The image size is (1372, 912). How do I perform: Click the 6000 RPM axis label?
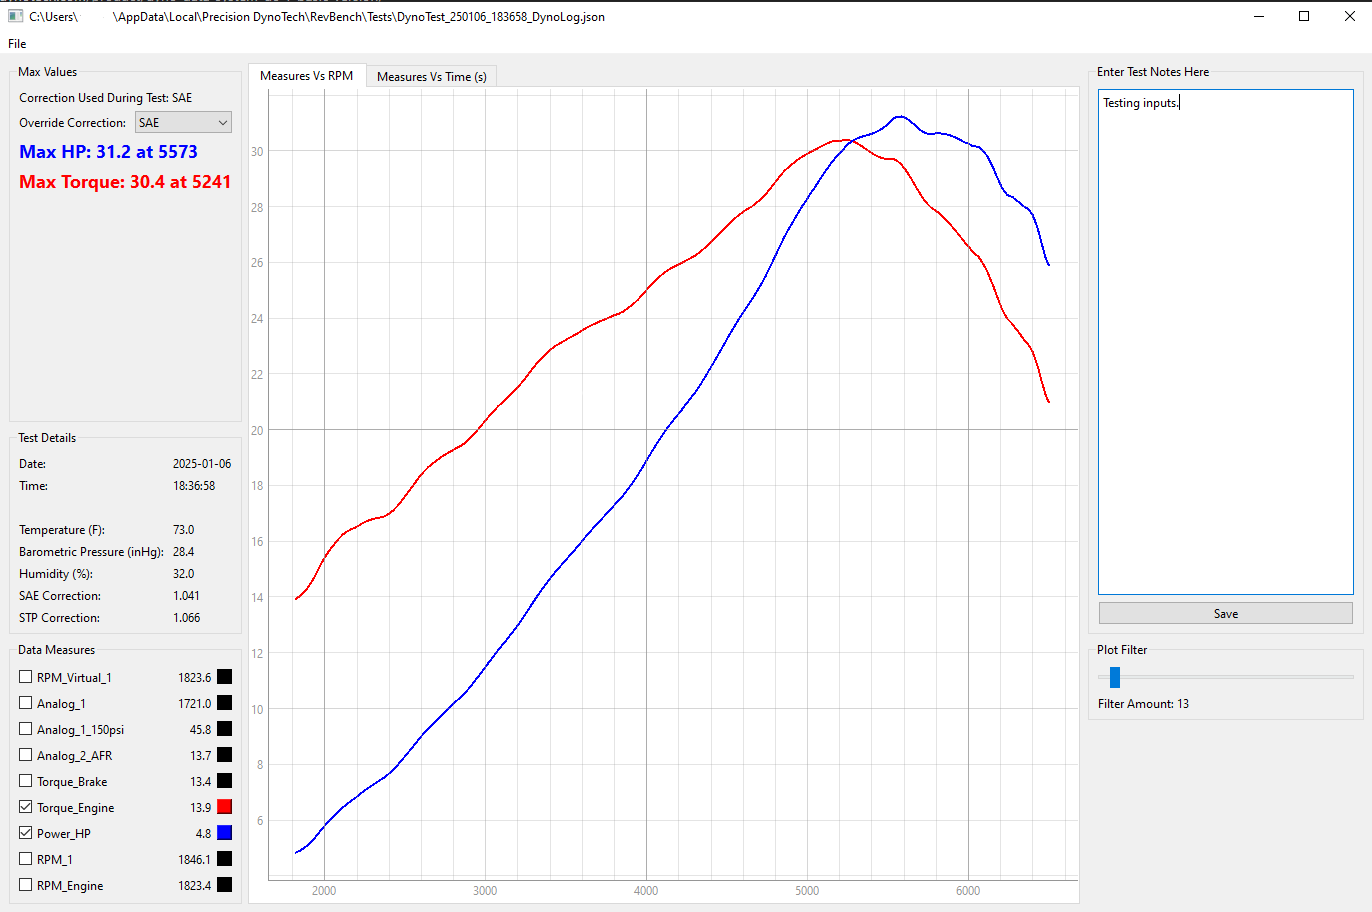[968, 891]
